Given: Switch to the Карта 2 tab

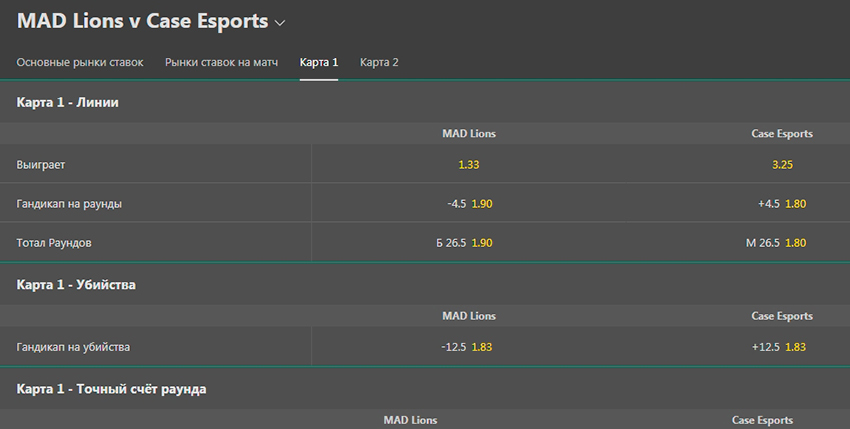Looking at the screenshot, I should coord(379,62).
